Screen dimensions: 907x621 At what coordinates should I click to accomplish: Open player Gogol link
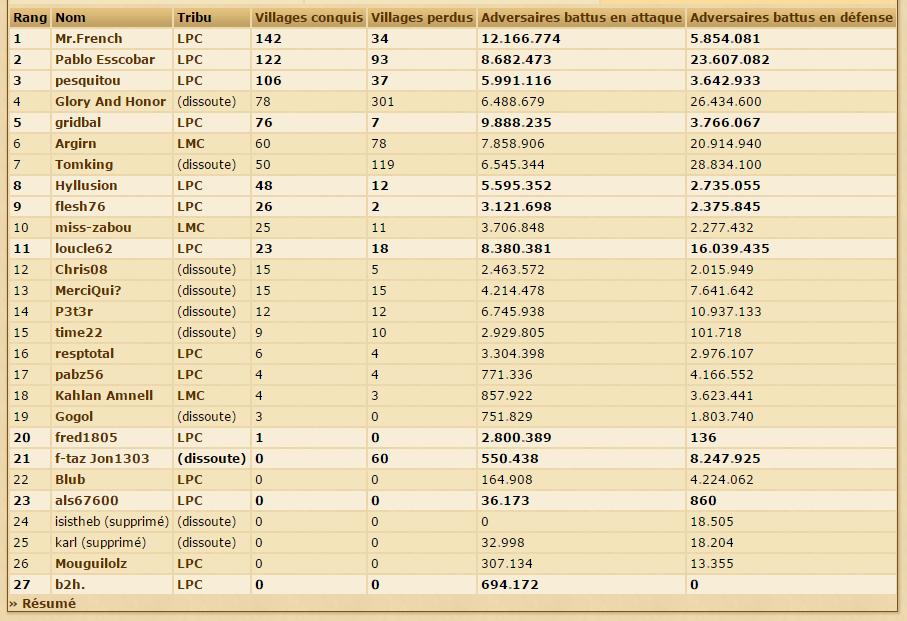[x=73, y=417]
